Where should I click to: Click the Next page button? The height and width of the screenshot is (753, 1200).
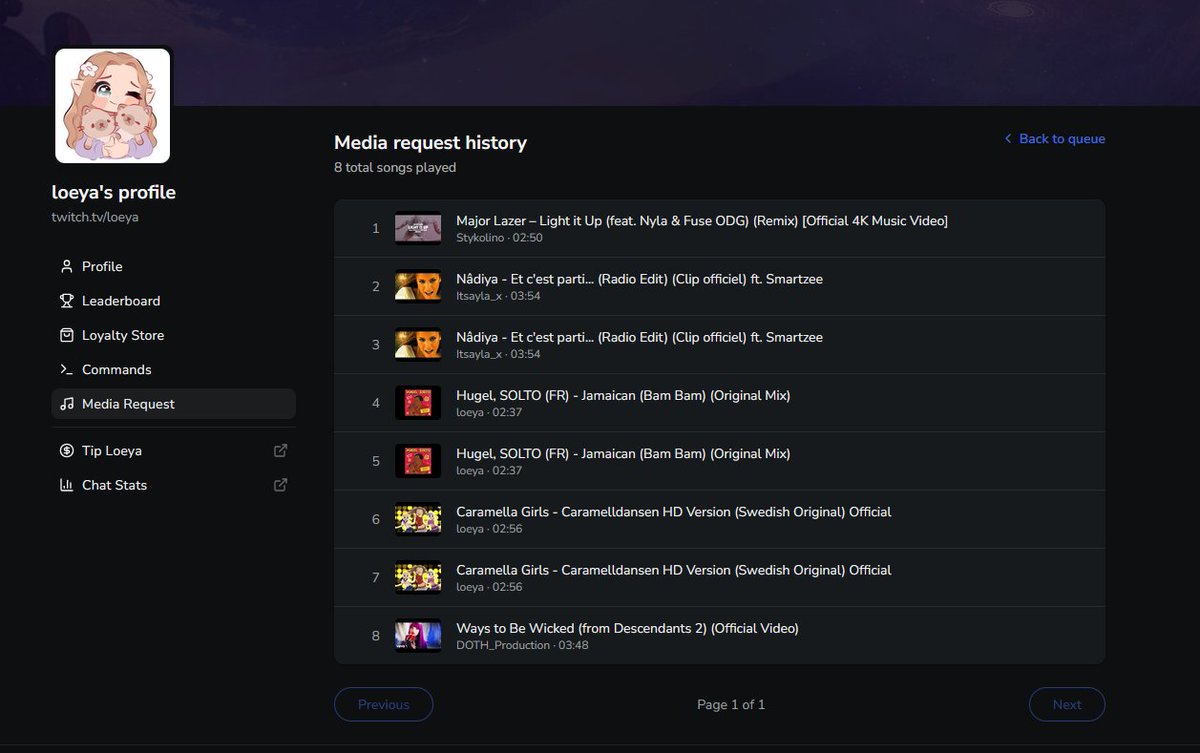[1067, 704]
